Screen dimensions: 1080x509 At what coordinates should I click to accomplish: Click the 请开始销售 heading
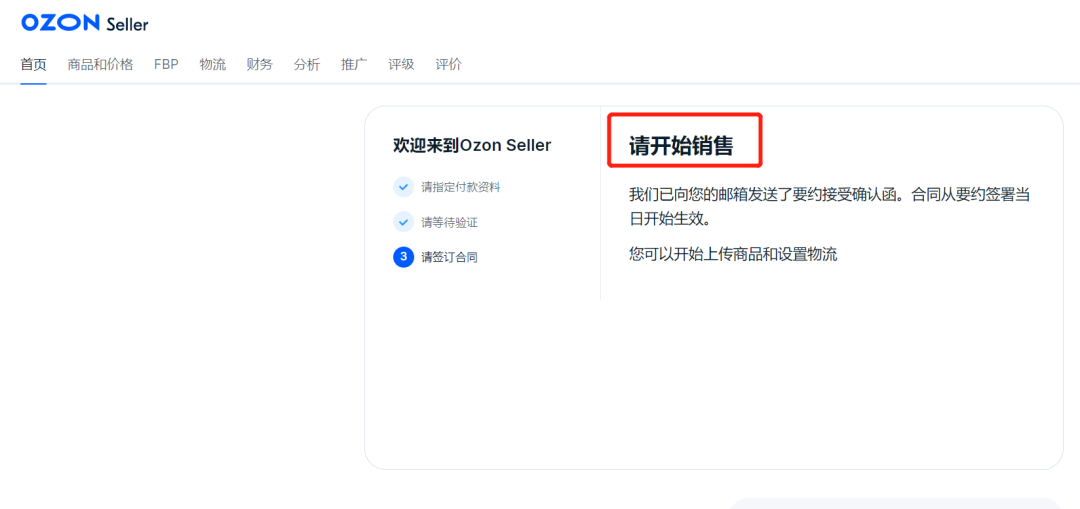tap(681, 146)
